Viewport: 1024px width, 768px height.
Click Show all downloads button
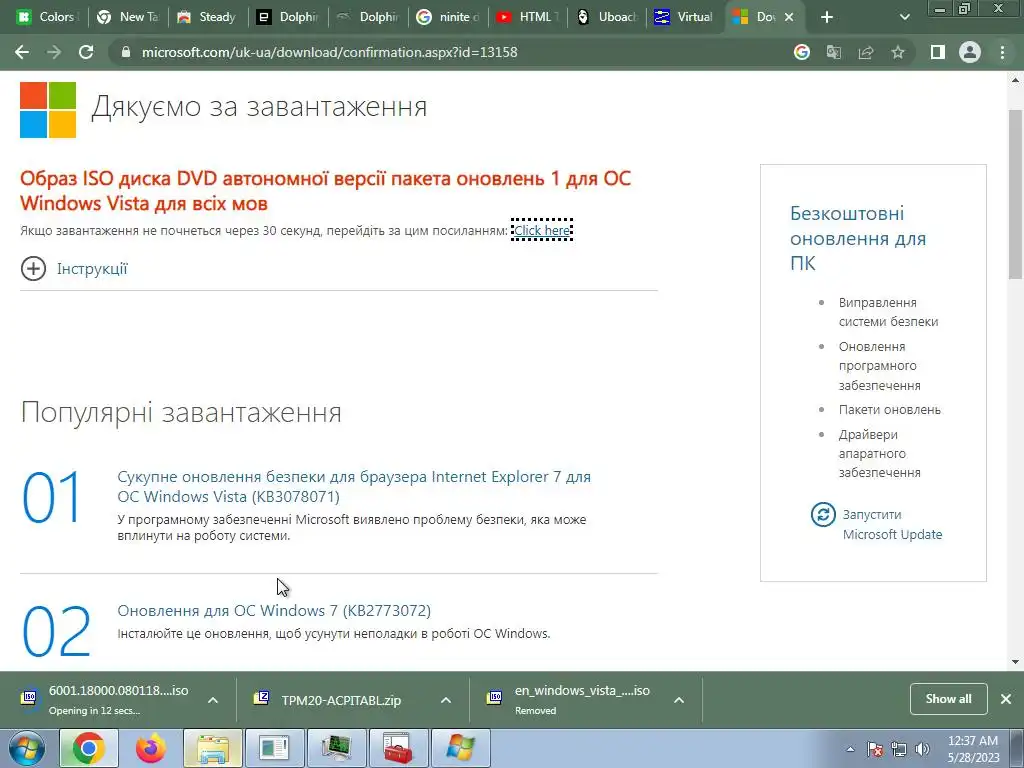coord(948,699)
